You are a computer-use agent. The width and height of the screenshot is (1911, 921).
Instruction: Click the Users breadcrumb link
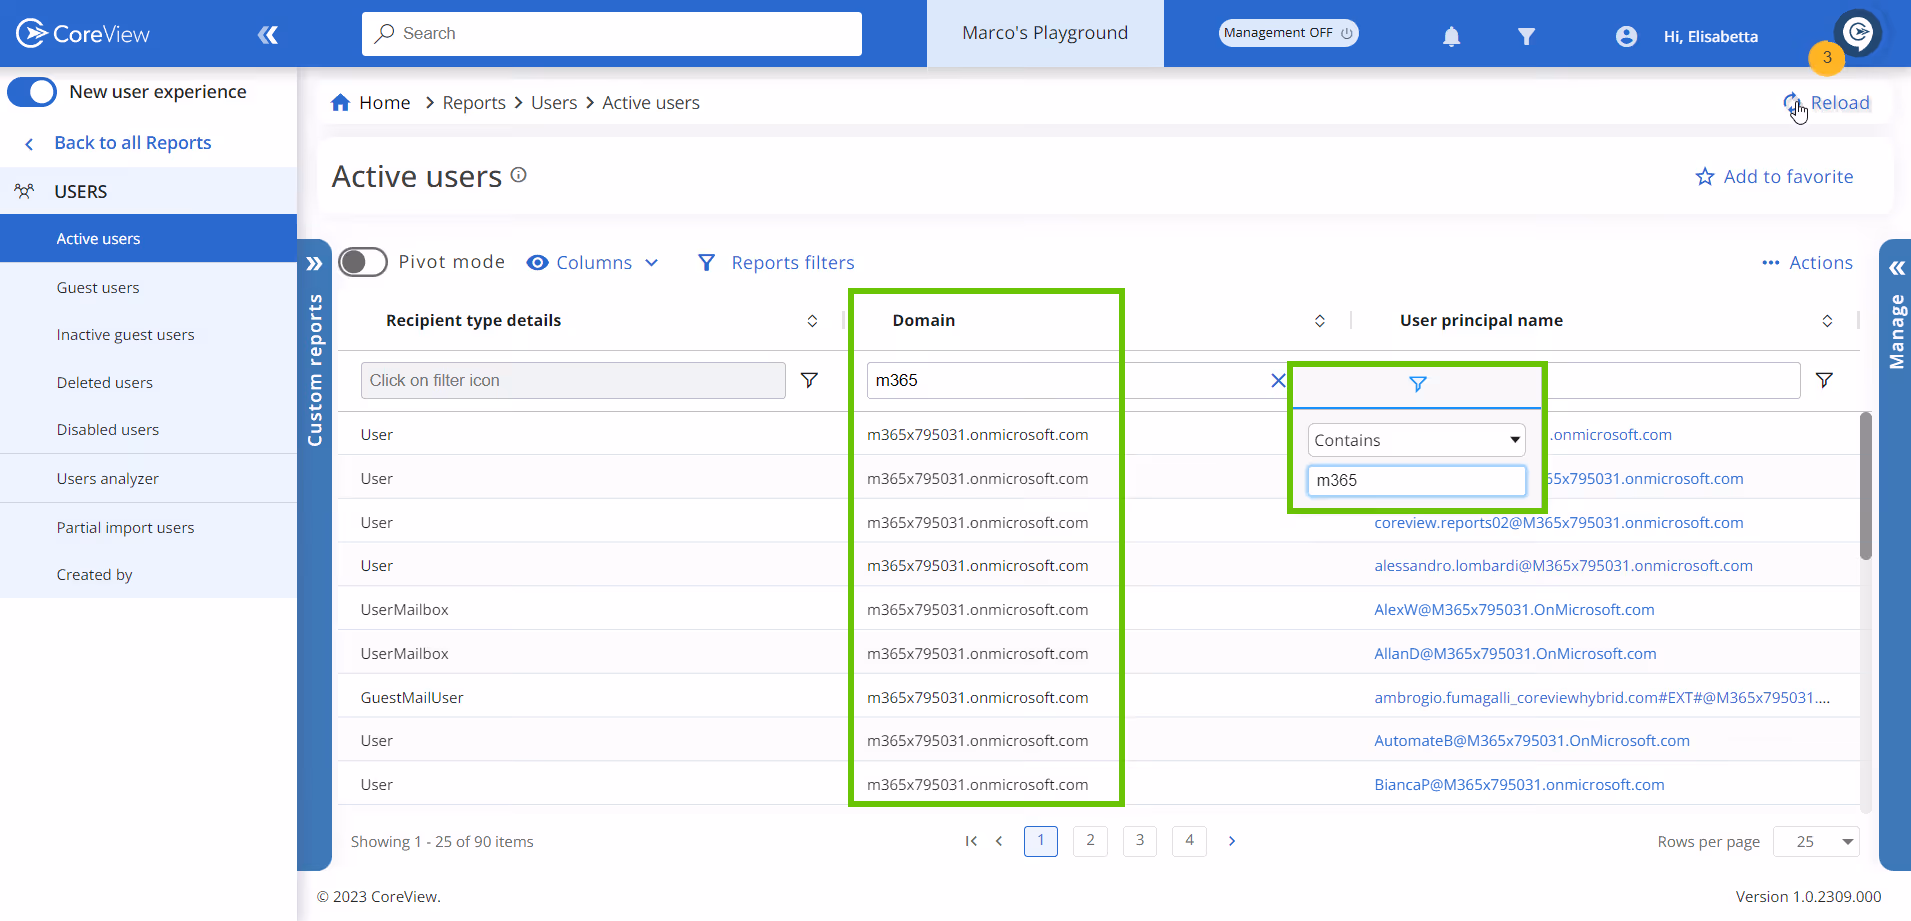[554, 103]
